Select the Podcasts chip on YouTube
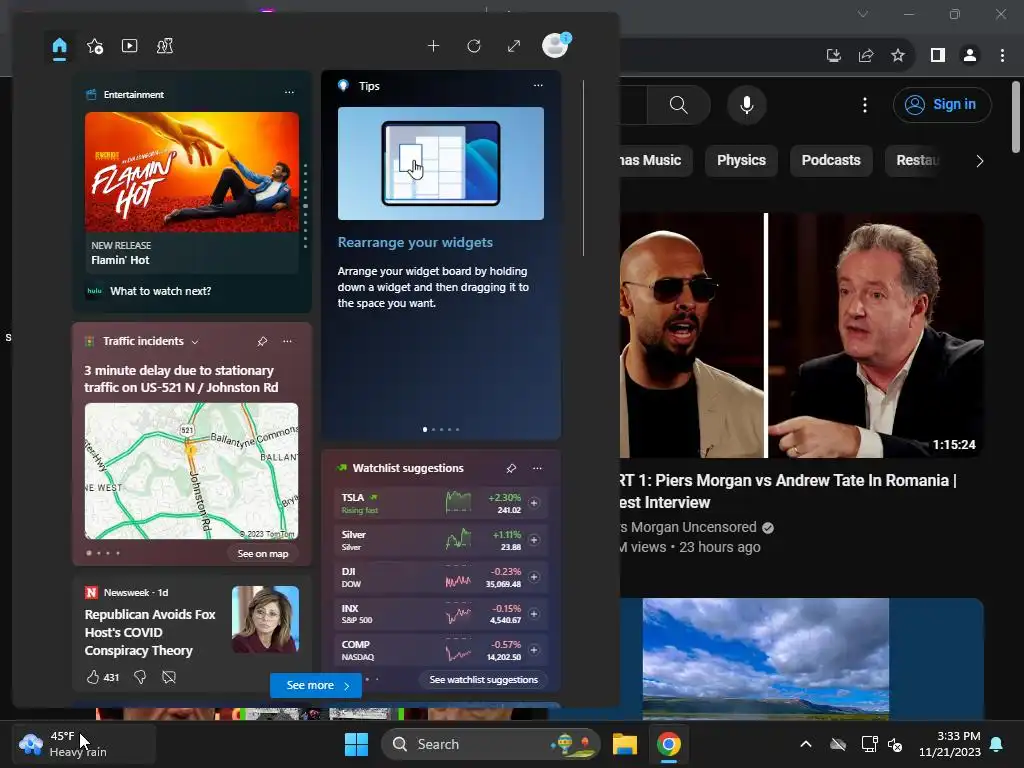The image size is (1024, 768). [831, 161]
